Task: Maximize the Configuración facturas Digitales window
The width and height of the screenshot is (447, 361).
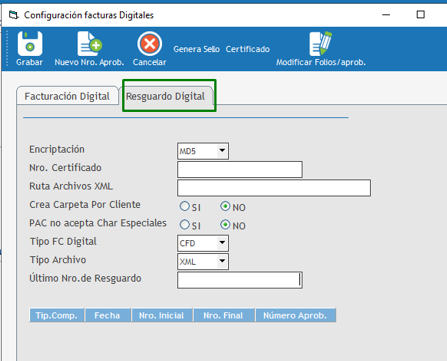Action: [421, 15]
